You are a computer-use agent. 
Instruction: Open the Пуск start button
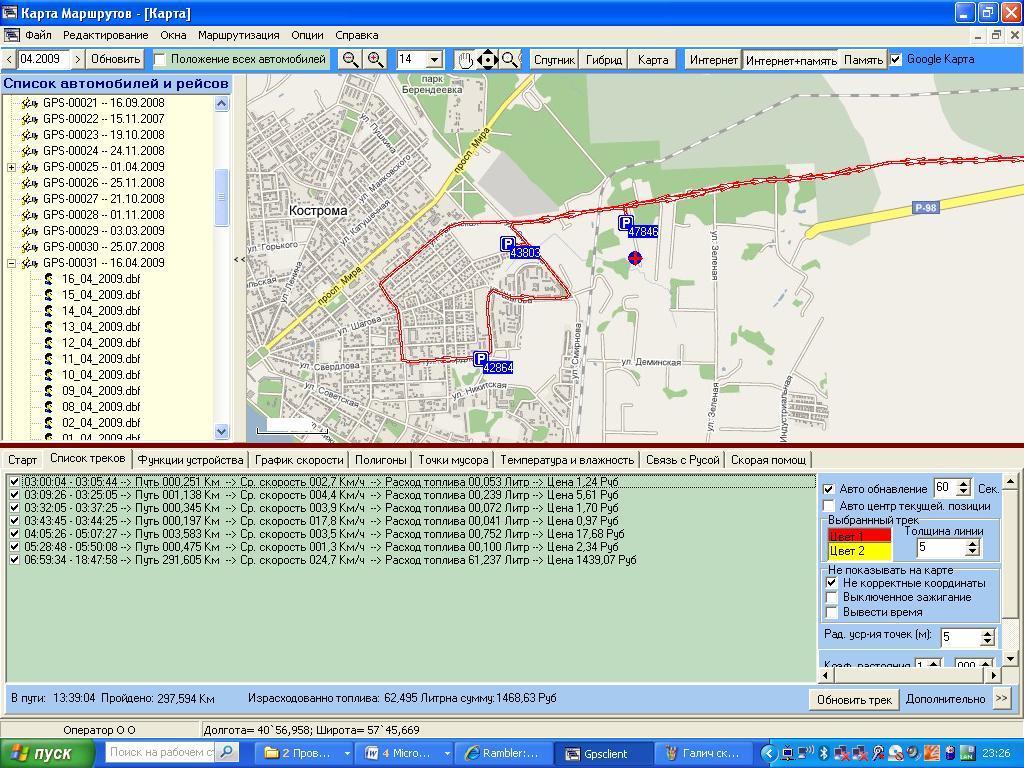pos(47,754)
